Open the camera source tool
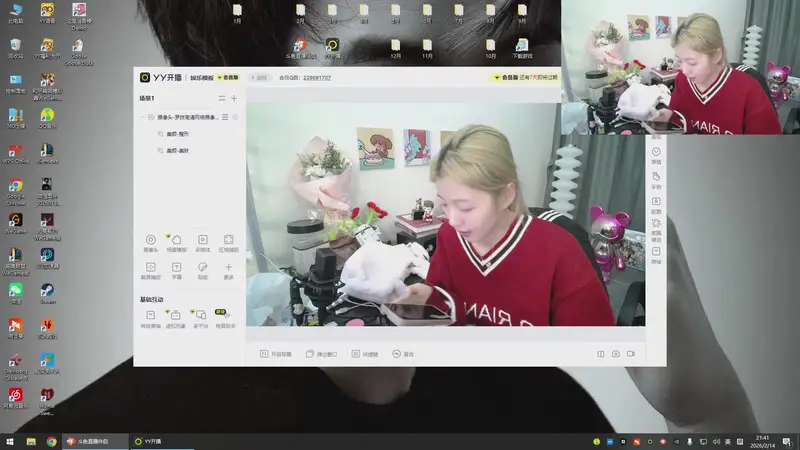Viewport: 800px width, 450px height. coord(150,241)
